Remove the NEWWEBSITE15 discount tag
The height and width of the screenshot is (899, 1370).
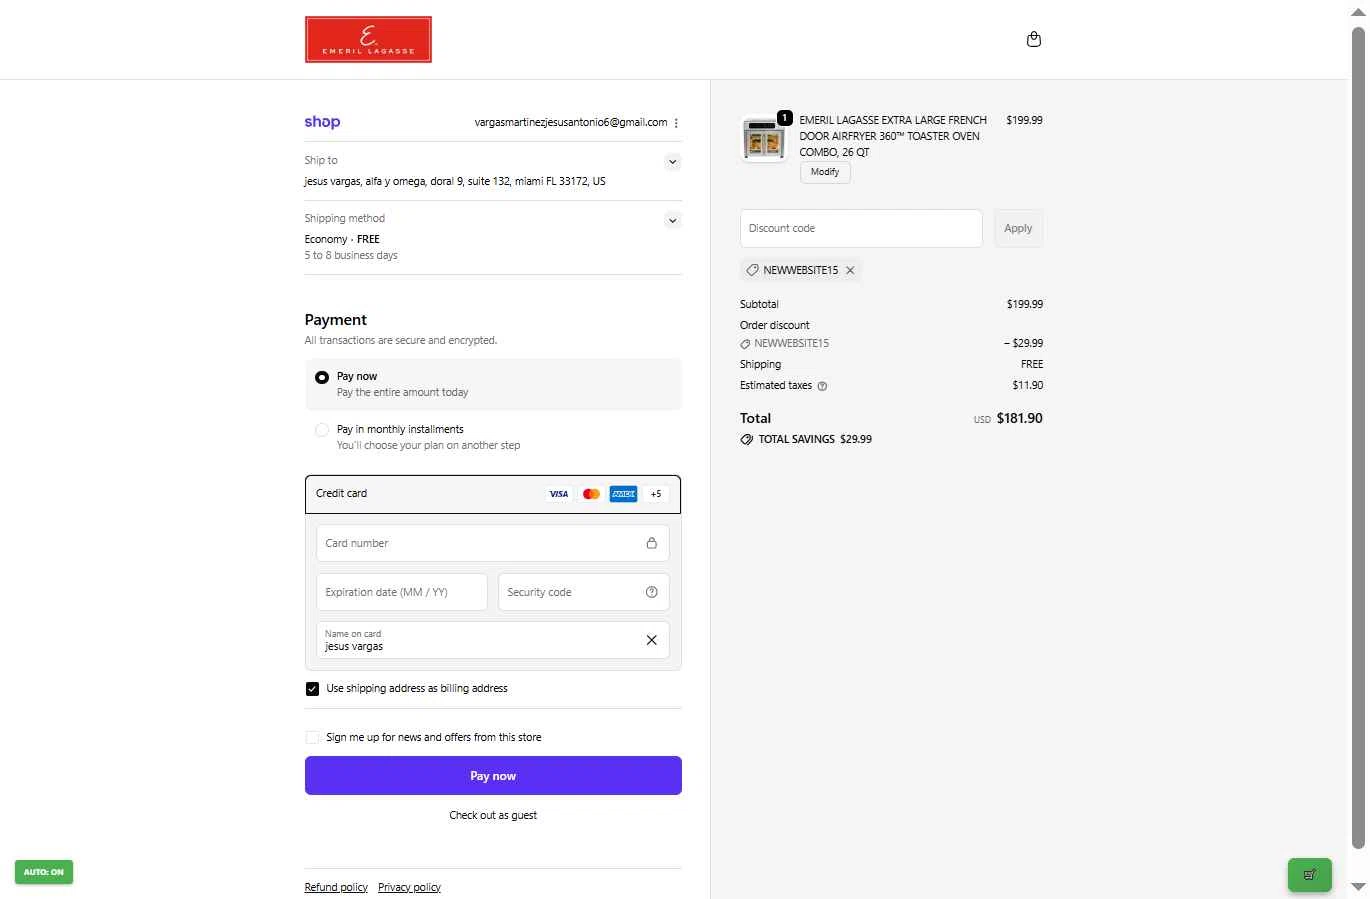point(850,270)
